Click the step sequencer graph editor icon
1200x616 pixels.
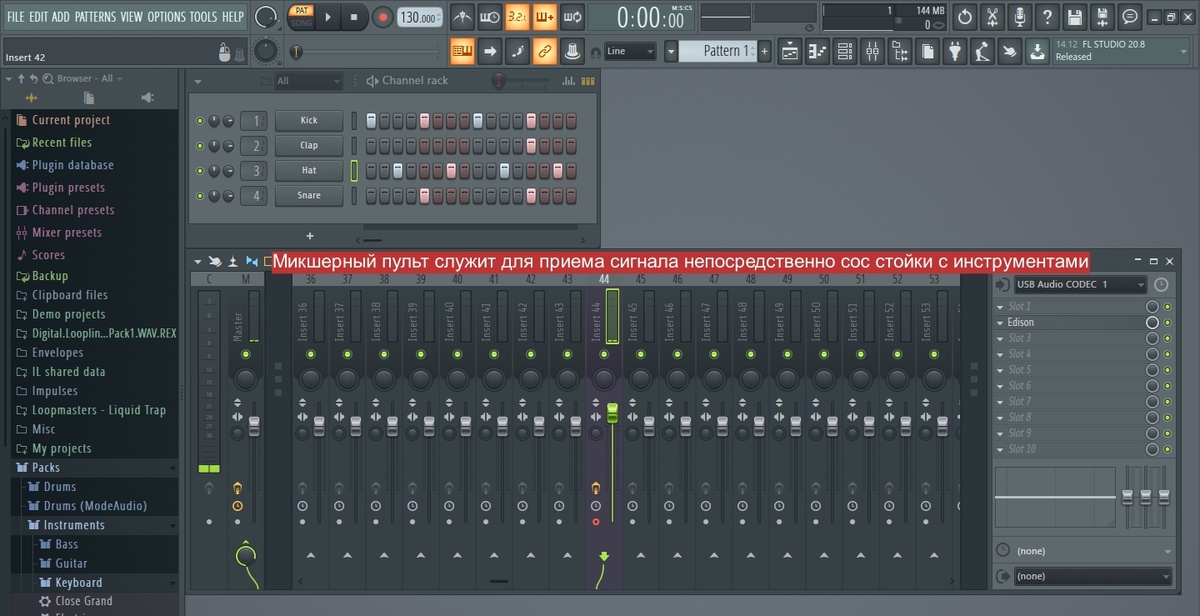pyautogui.click(x=569, y=81)
